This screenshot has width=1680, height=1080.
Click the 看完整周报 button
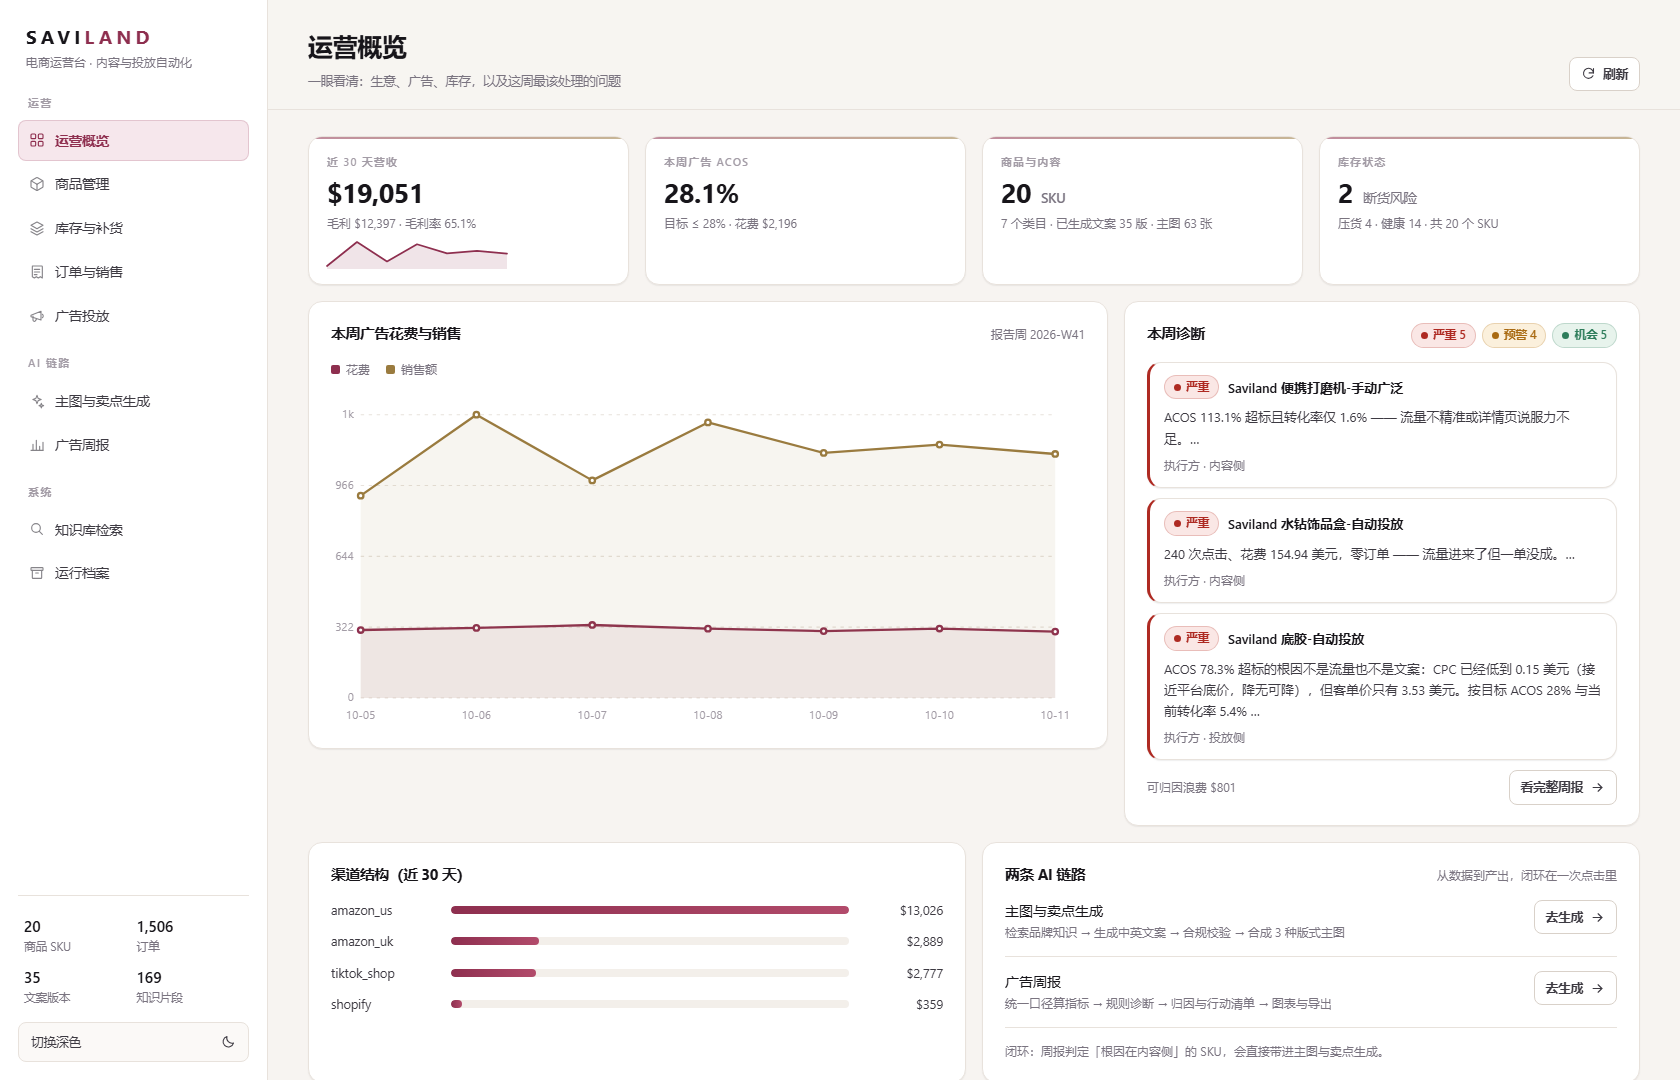tap(1562, 787)
